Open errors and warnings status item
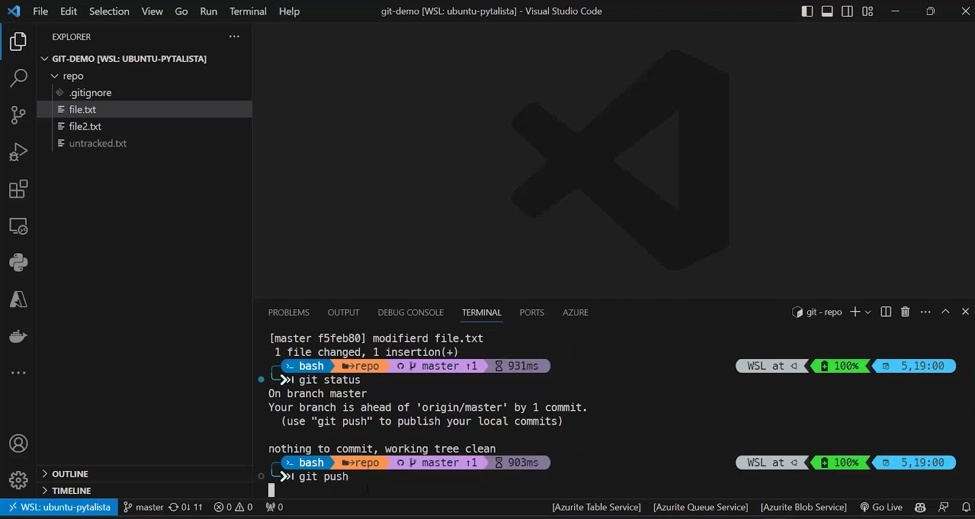 (x=233, y=507)
